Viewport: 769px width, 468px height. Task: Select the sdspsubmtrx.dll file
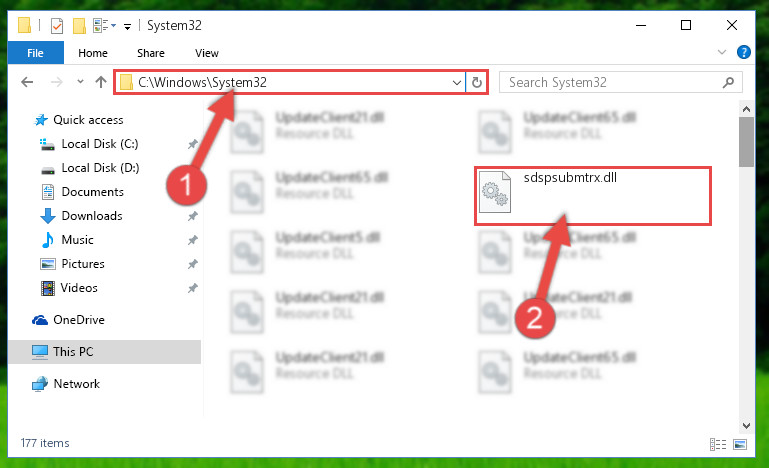click(x=592, y=196)
